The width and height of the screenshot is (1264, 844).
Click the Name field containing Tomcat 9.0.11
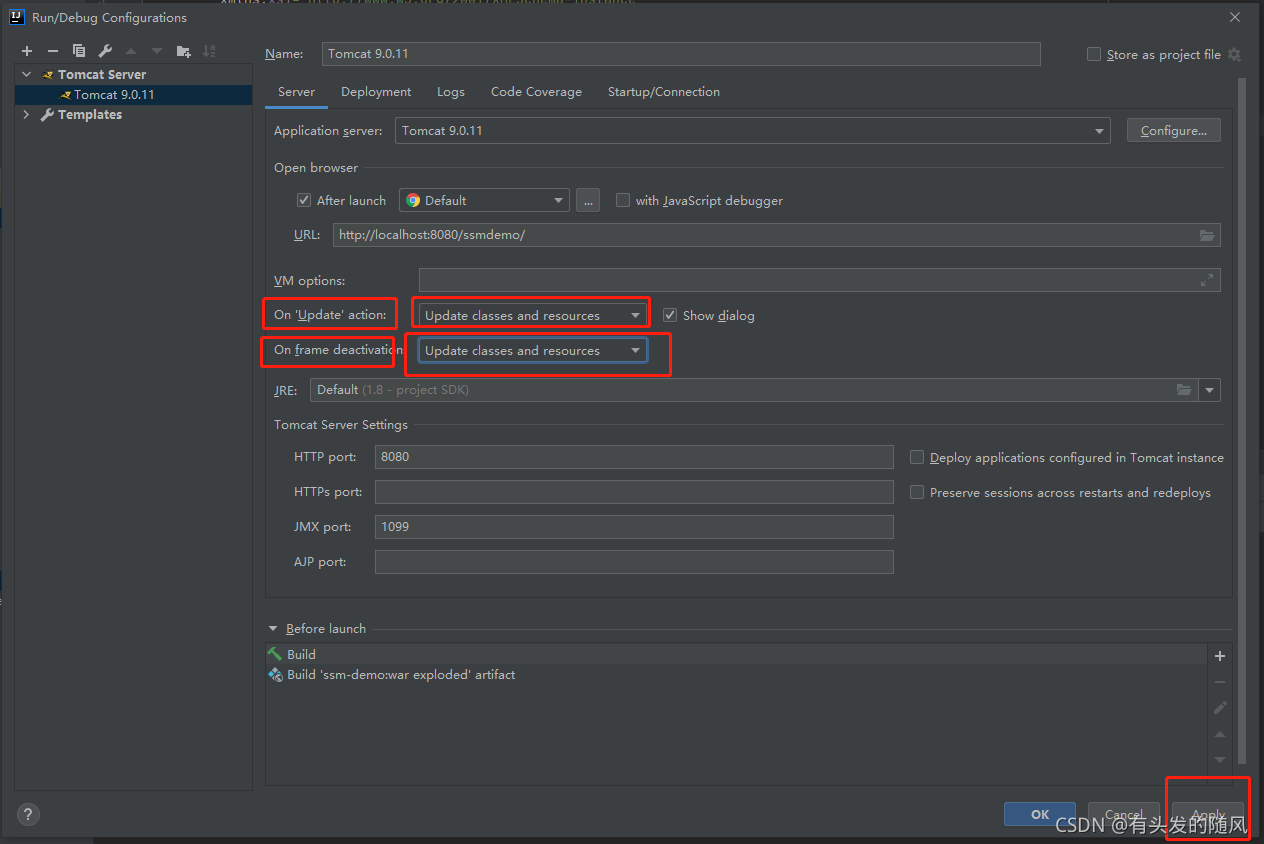tap(680, 54)
